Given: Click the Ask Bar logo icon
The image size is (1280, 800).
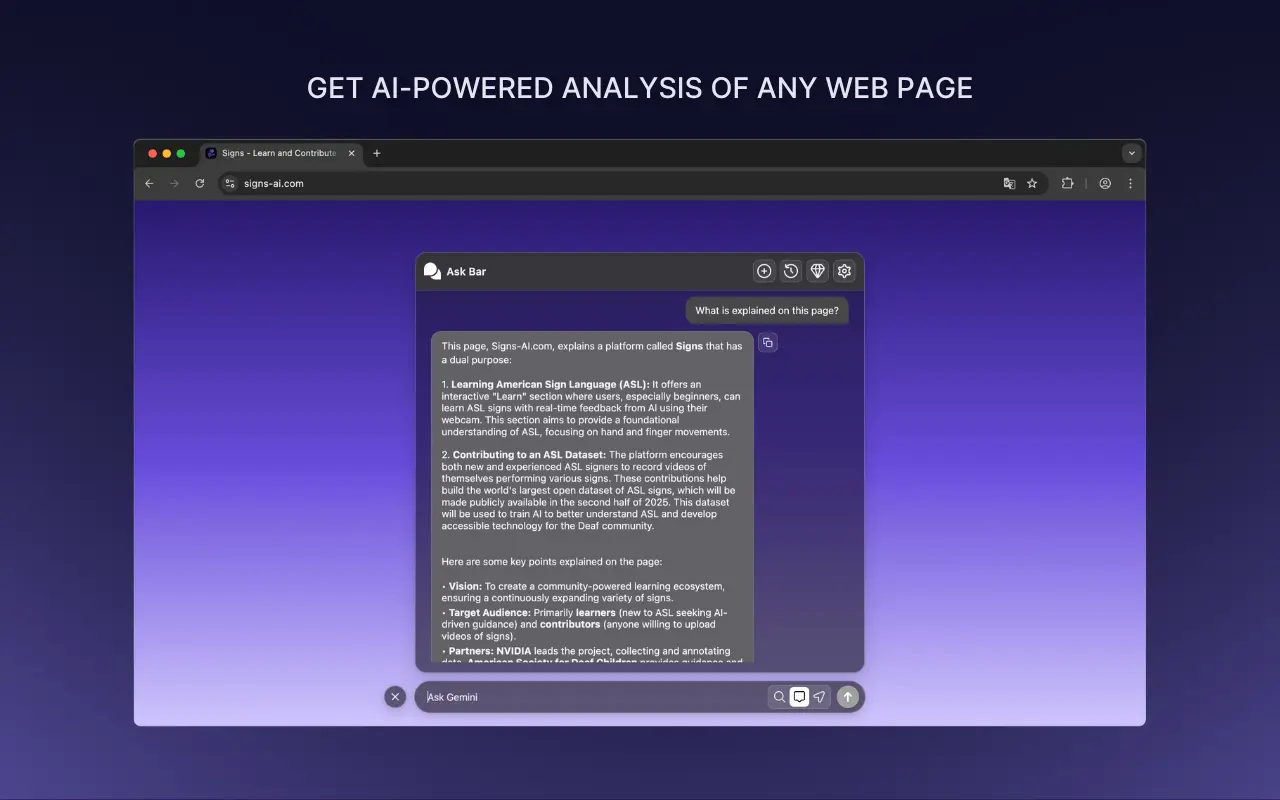Looking at the screenshot, I should [x=432, y=271].
